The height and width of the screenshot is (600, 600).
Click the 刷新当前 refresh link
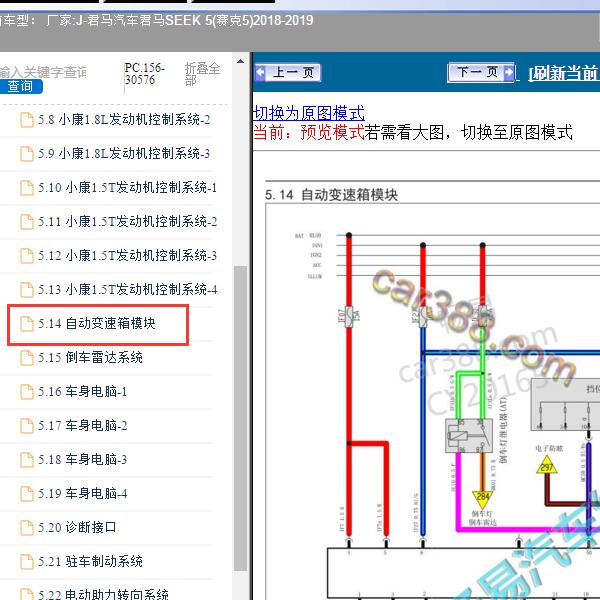coord(564,73)
